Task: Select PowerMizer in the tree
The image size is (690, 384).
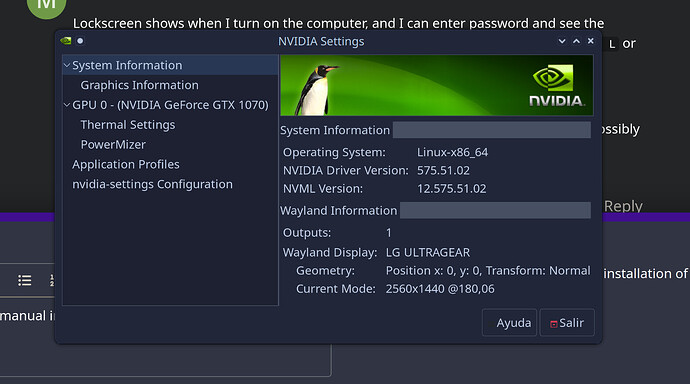Action: [x=113, y=144]
